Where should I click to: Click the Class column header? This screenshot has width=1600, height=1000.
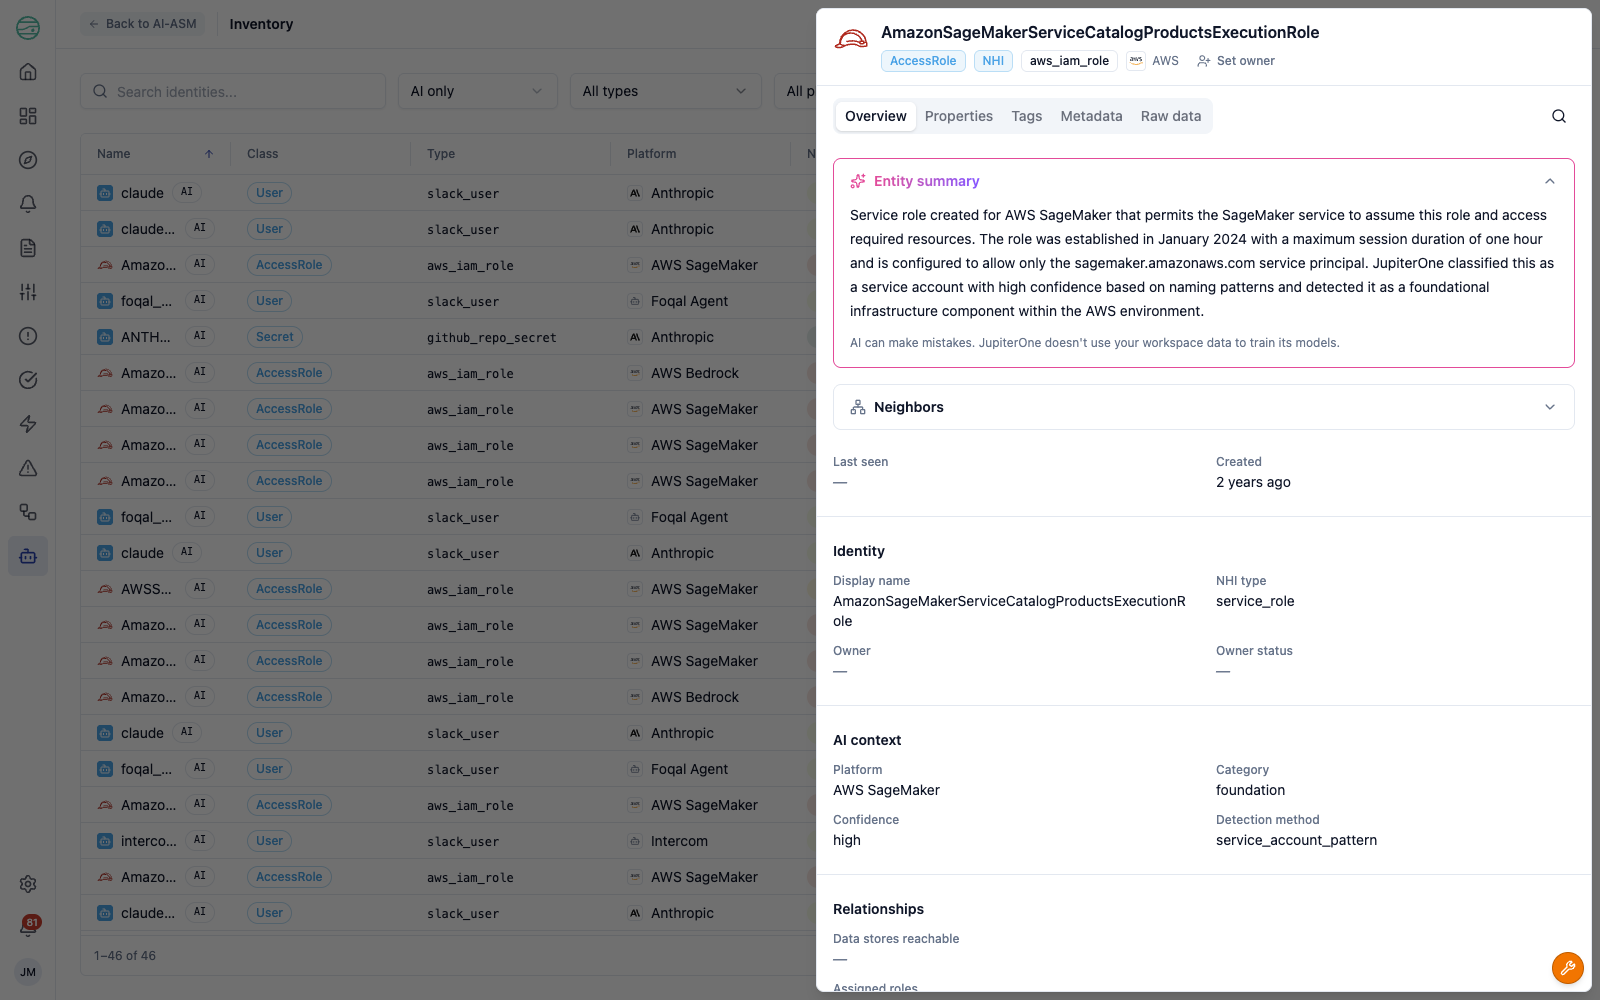263,154
